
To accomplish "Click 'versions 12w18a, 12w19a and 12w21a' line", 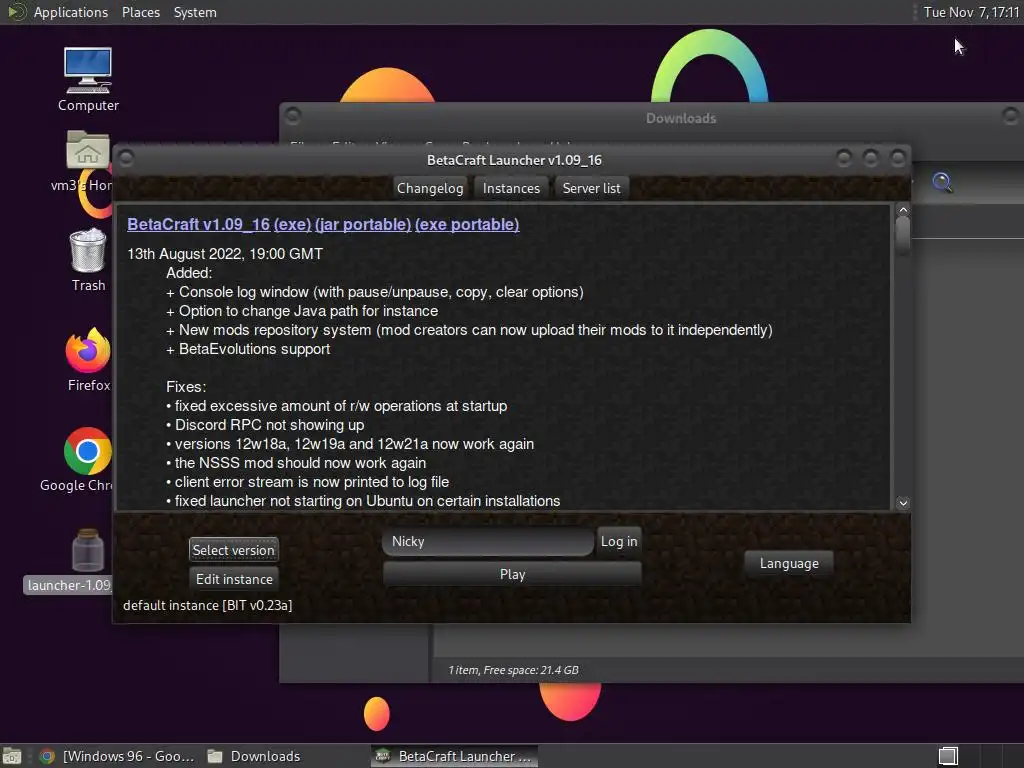I will [x=350, y=444].
